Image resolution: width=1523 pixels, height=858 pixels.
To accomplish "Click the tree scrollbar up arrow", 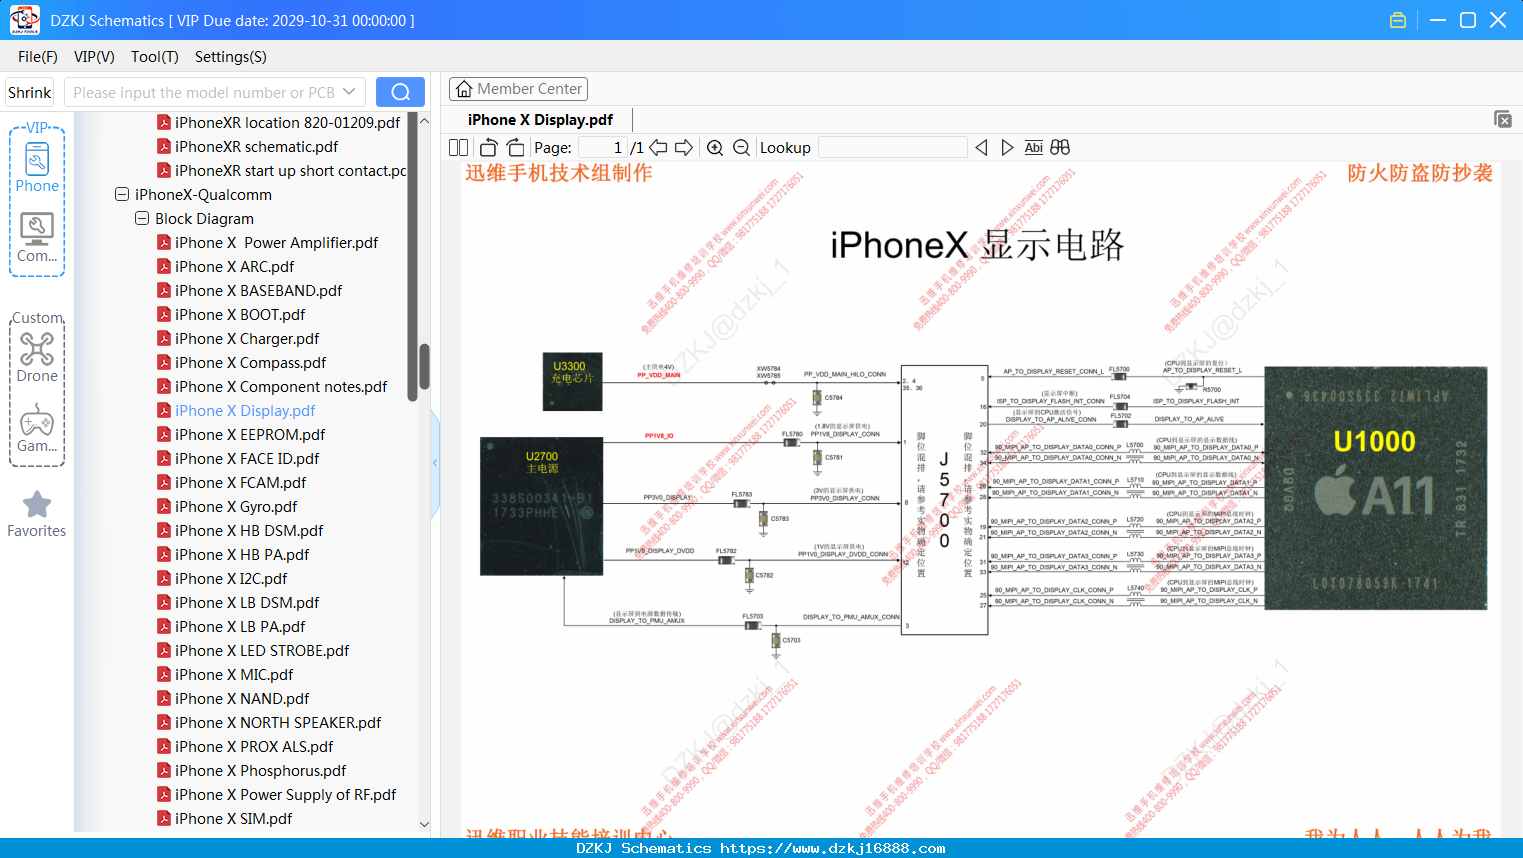I will [x=424, y=120].
